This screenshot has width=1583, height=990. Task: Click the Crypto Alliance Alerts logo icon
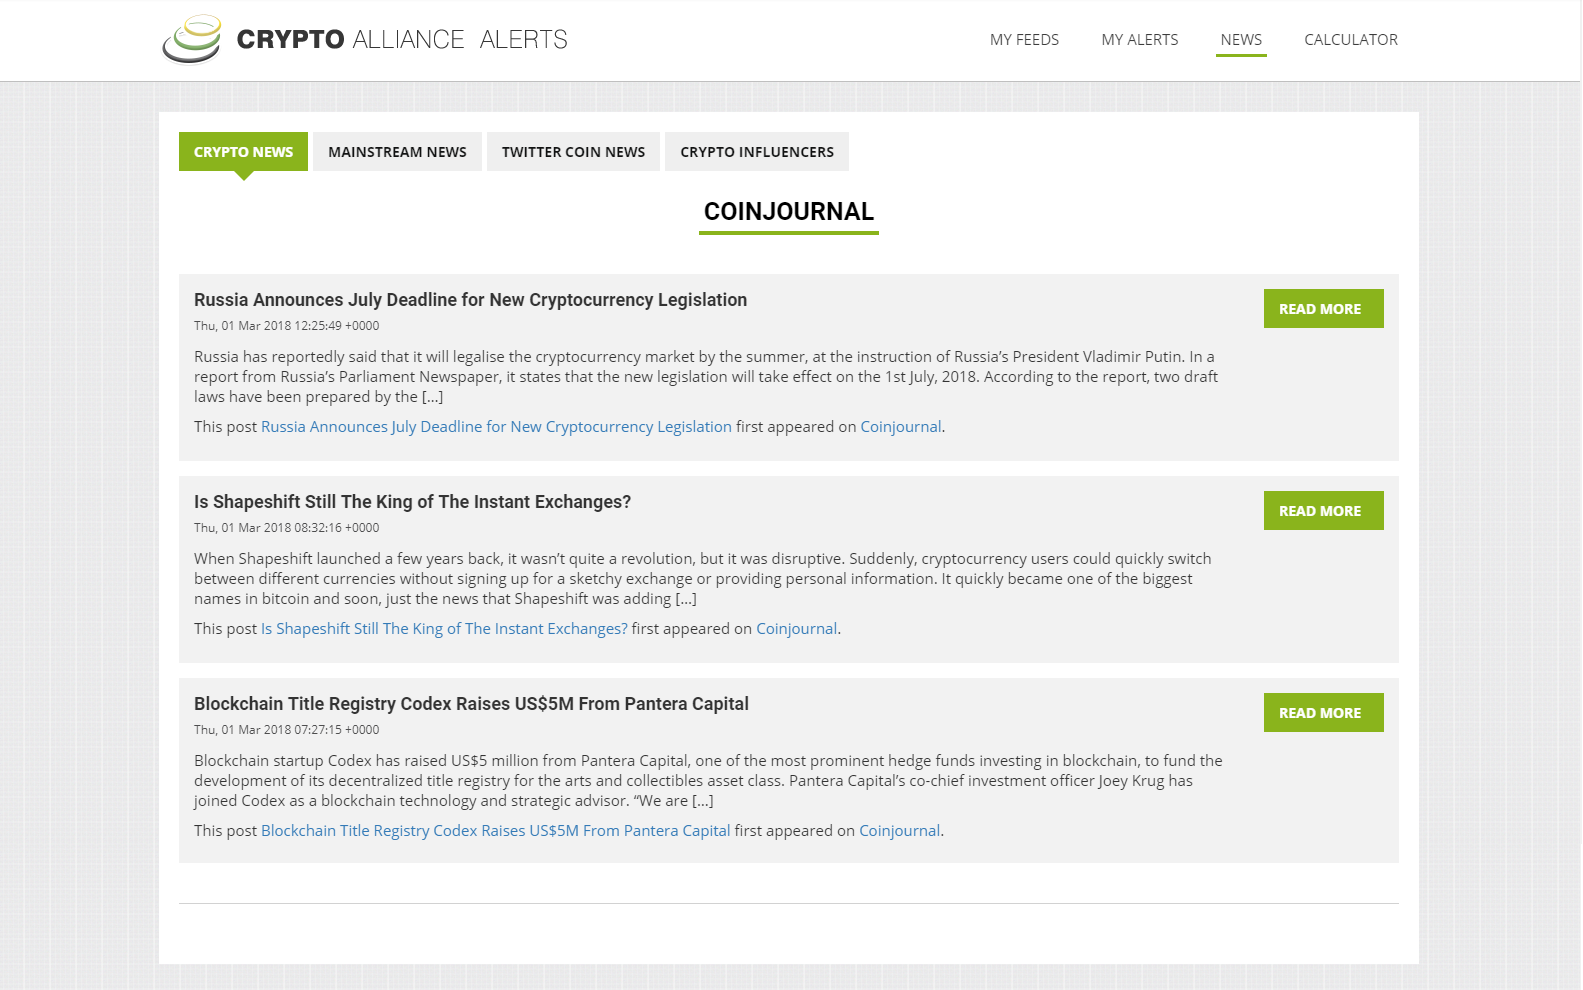192,39
